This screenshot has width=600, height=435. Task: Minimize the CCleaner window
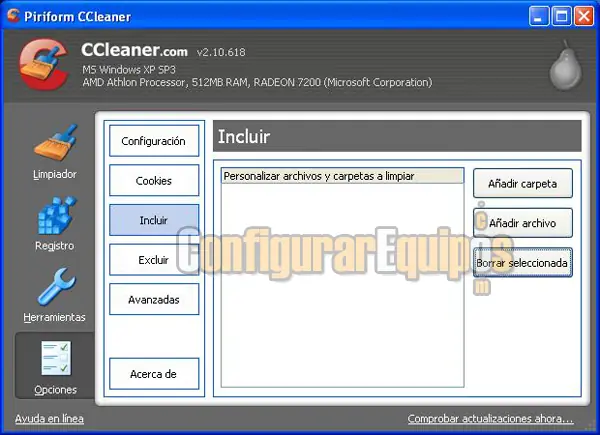[x=539, y=16]
